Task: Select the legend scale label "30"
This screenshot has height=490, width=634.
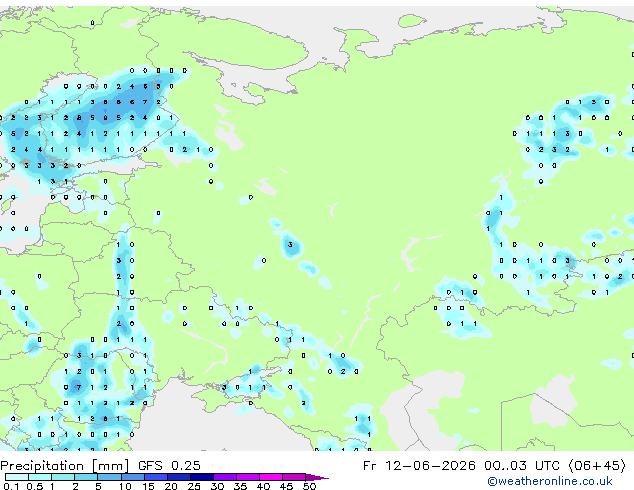Action: click(217, 486)
